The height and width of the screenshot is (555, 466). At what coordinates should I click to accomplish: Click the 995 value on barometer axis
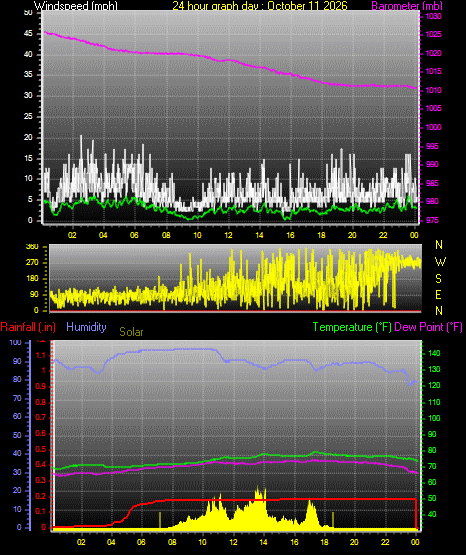point(432,146)
